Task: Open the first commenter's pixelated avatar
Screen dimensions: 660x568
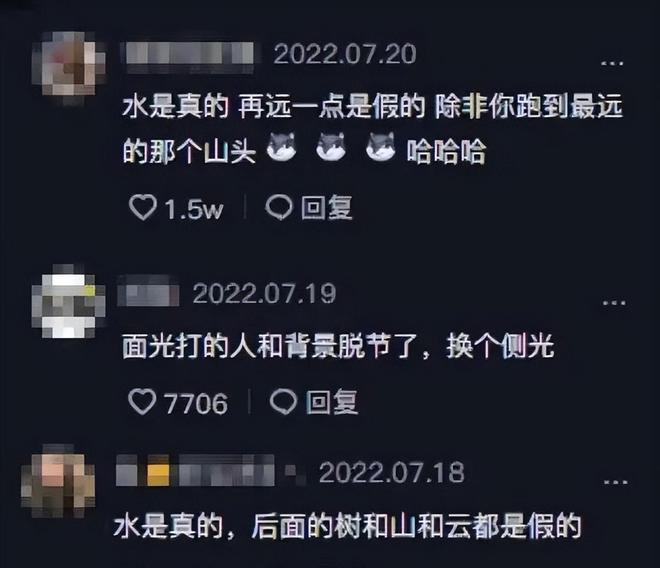Action: point(69,67)
